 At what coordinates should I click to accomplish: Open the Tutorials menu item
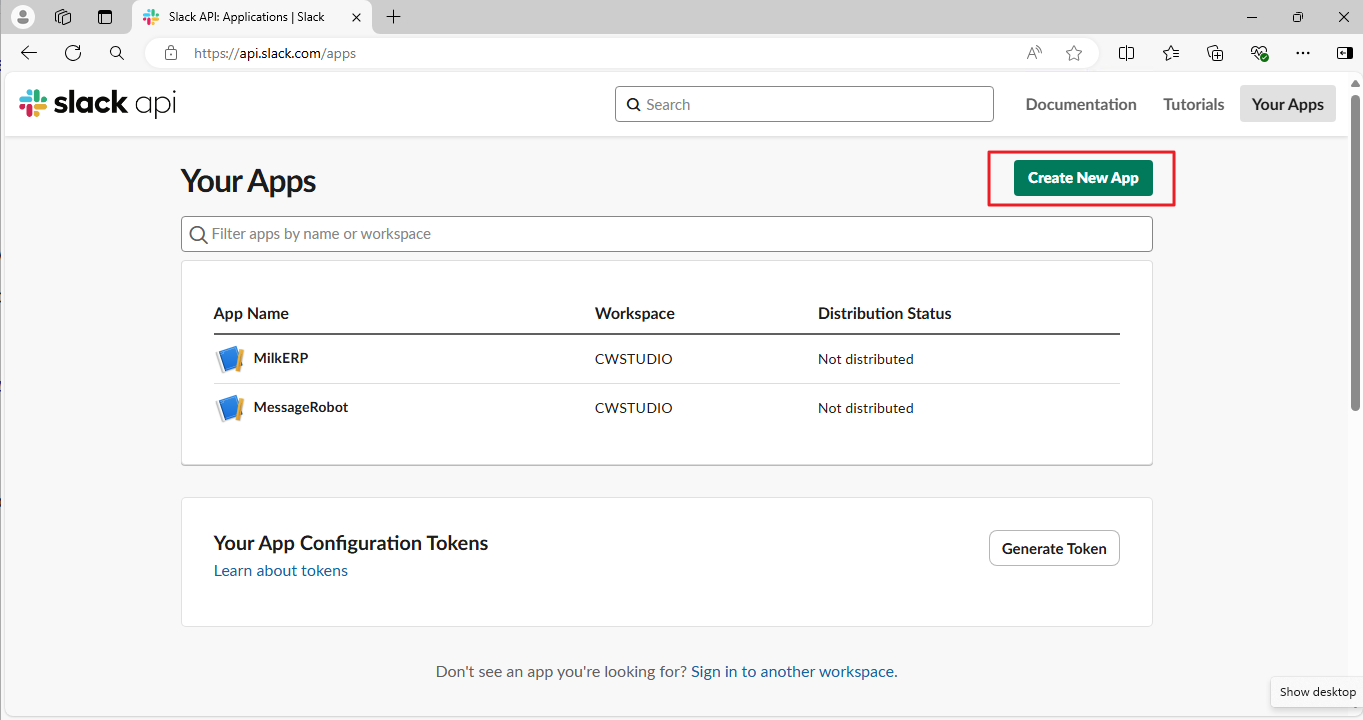tap(1193, 104)
